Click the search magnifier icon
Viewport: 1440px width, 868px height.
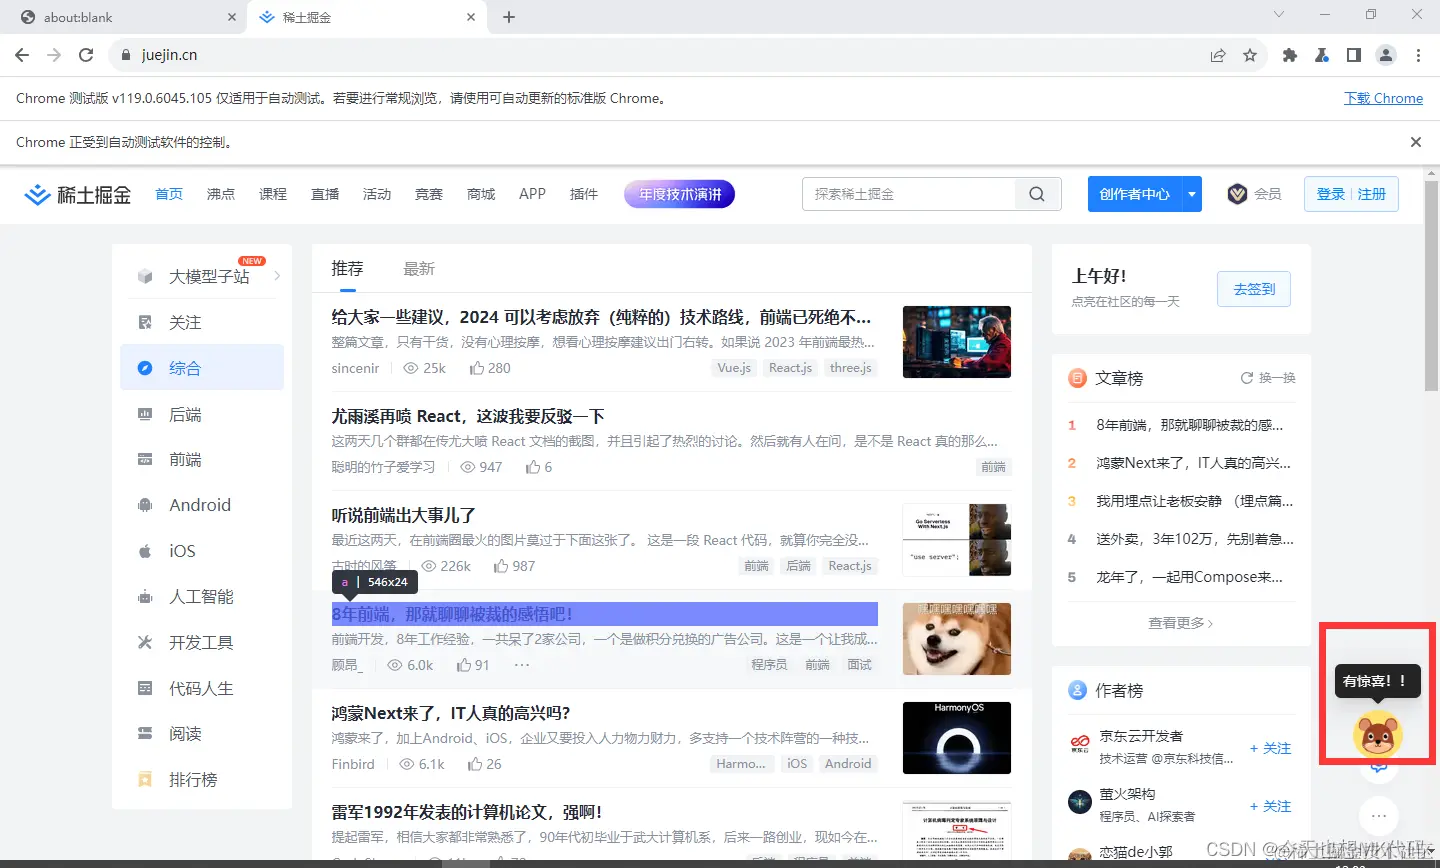click(1037, 194)
